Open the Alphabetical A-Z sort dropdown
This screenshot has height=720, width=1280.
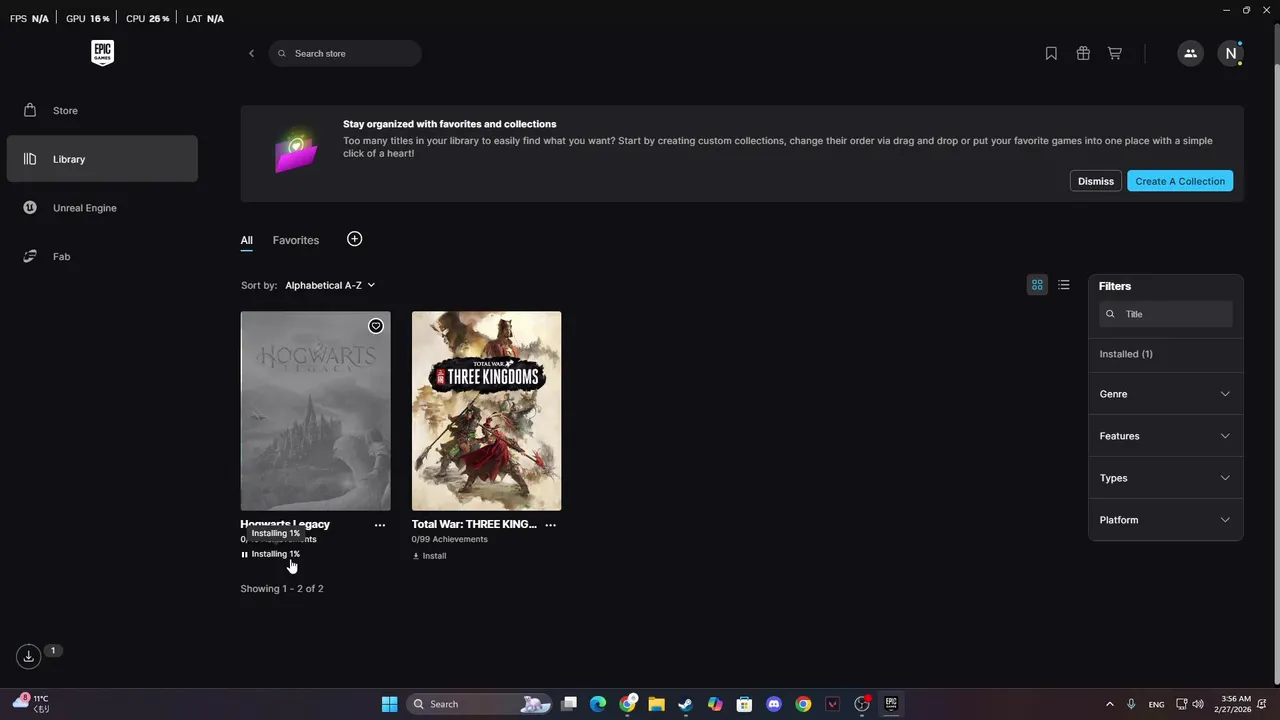coord(330,285)
